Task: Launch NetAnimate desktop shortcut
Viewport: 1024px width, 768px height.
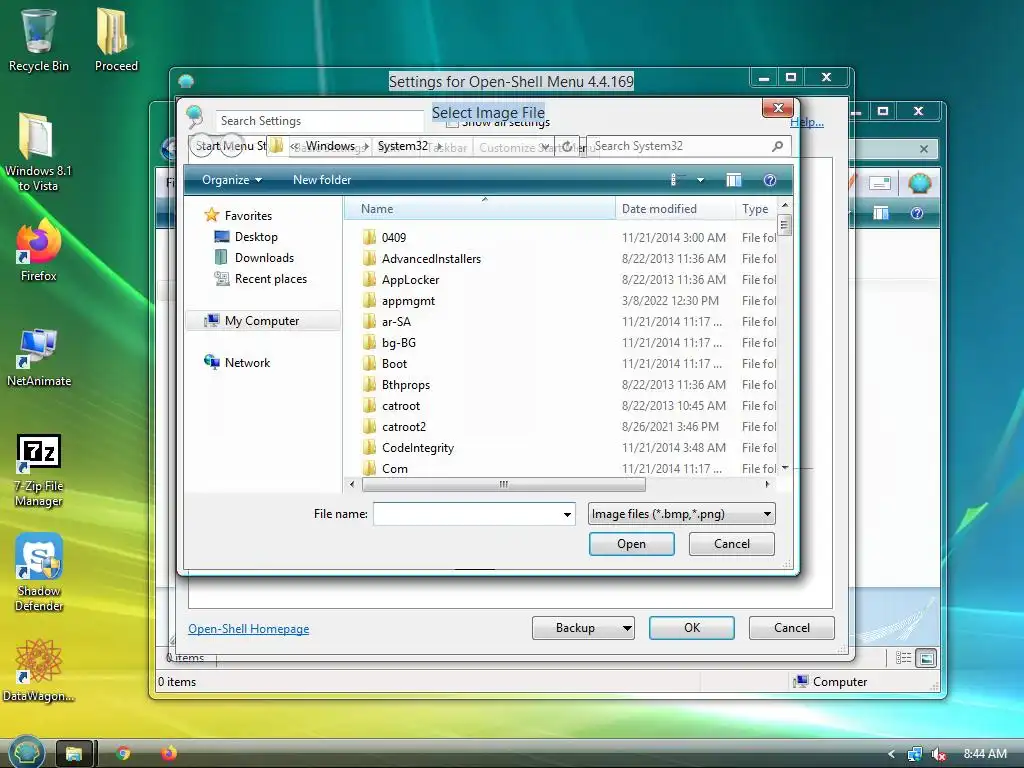Action: tap(39, 357)
